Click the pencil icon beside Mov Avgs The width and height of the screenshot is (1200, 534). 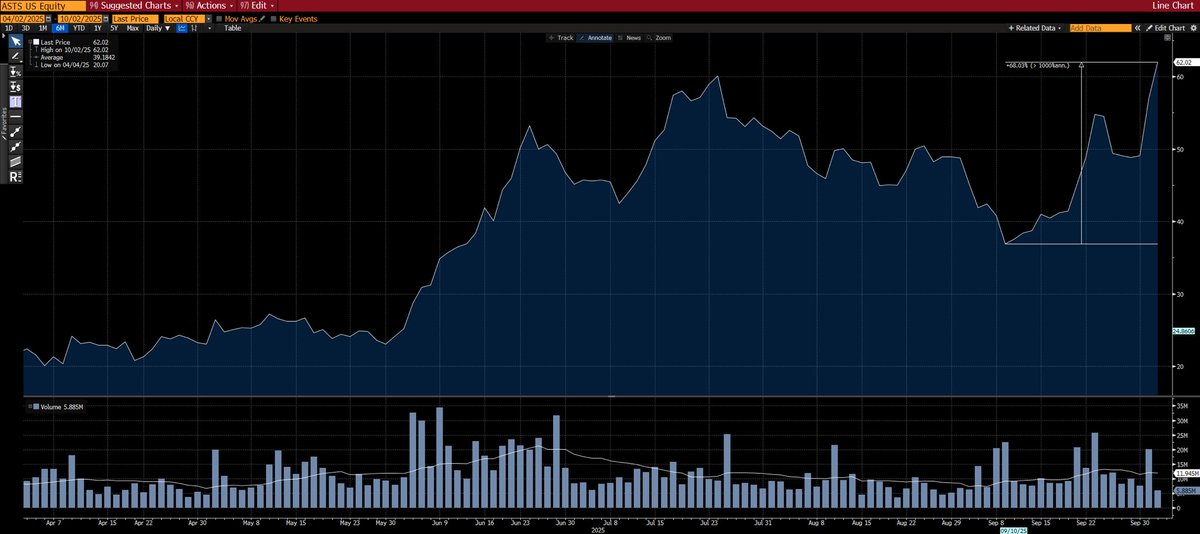click(x=262, y=19)
